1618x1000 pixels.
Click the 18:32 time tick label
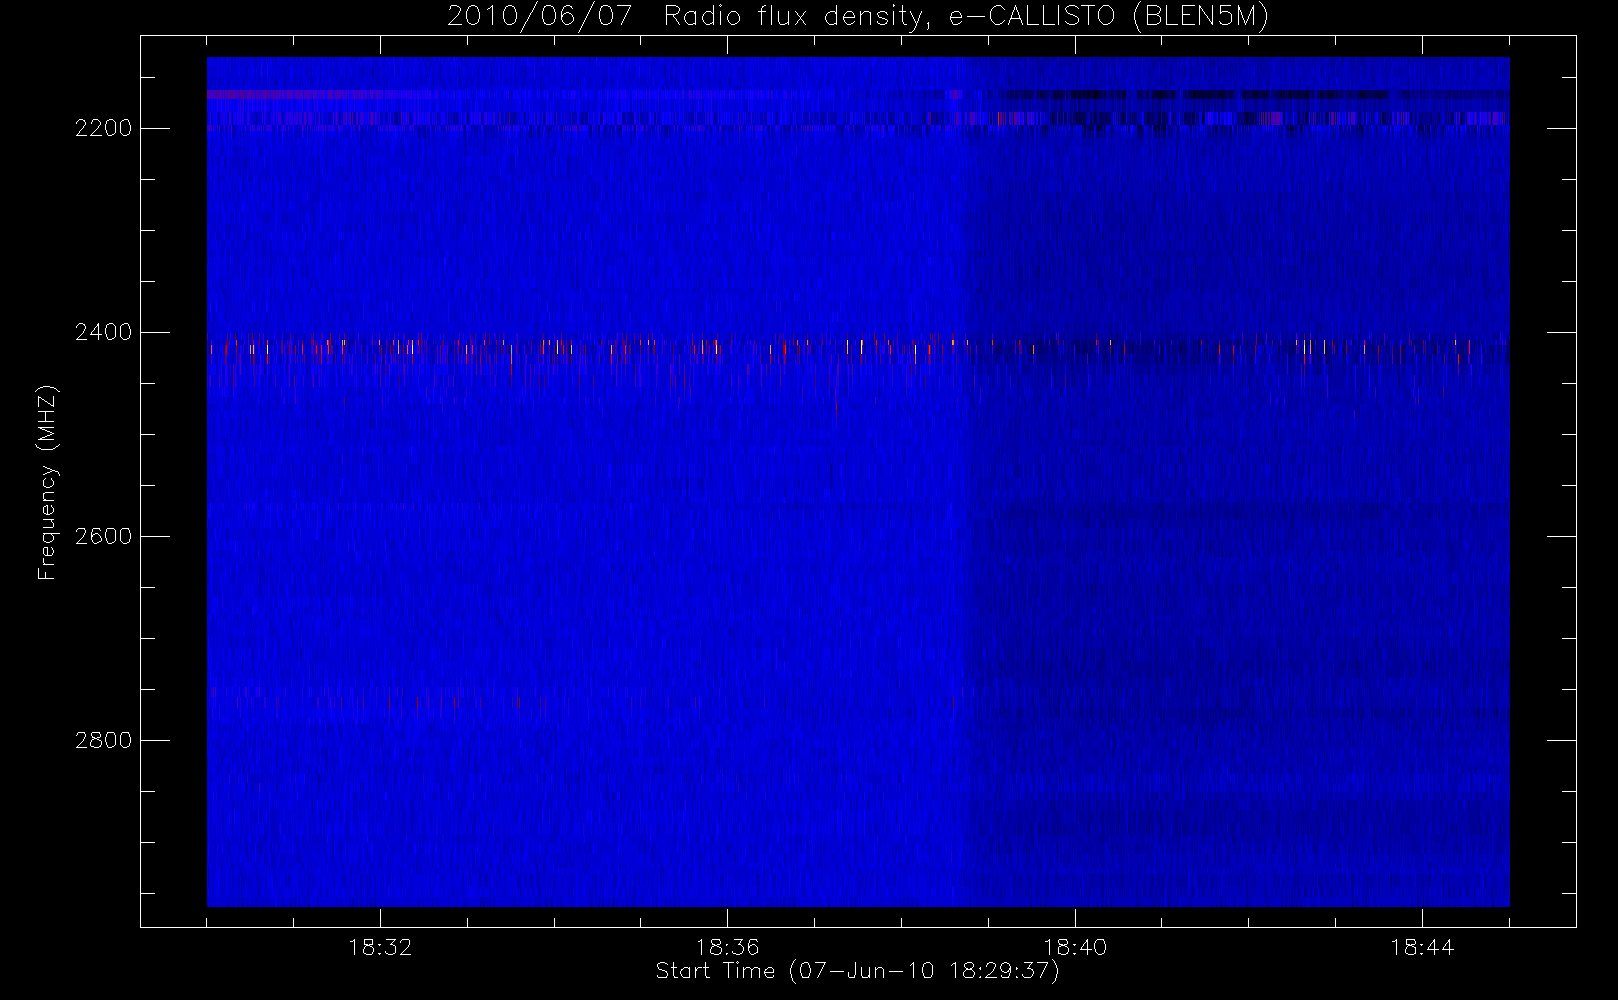click(x=380, y=947)
